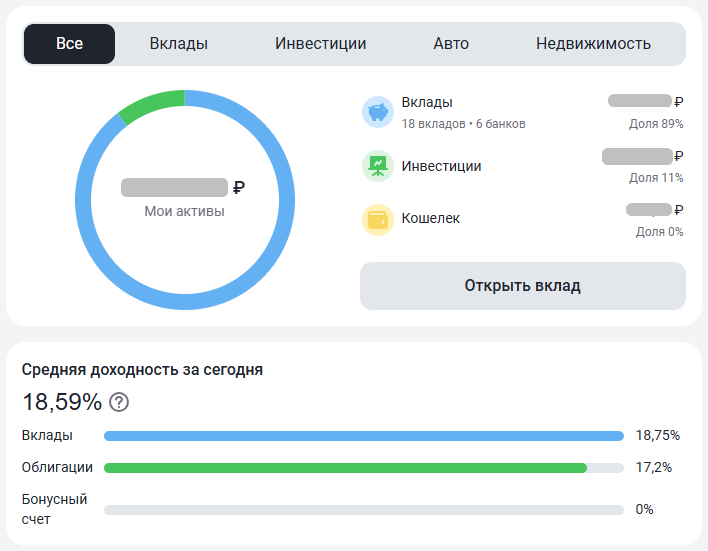Click the blue Вклады yield progress bar
This screenshot has height=551, width=708.
point(364,436)
